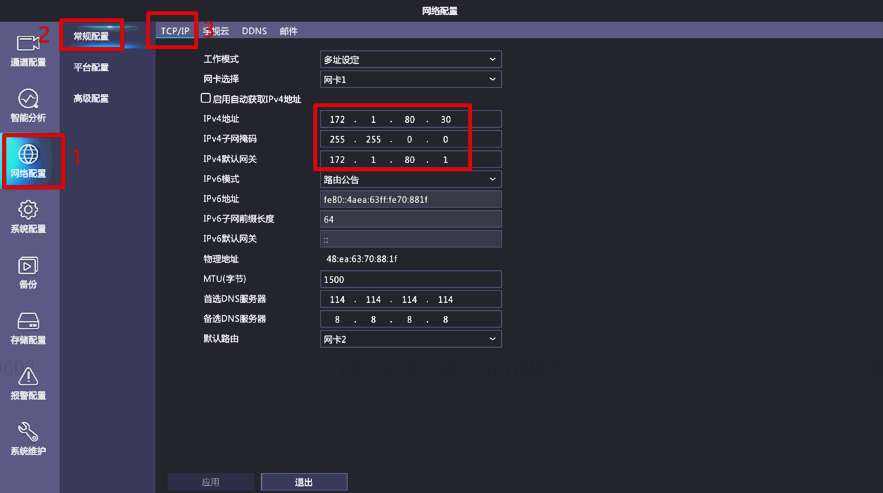Expand 默认路由 dropdown showing 网卡2
The width and height of the screenshot is (883, 493).
click(x=411, y=339)
